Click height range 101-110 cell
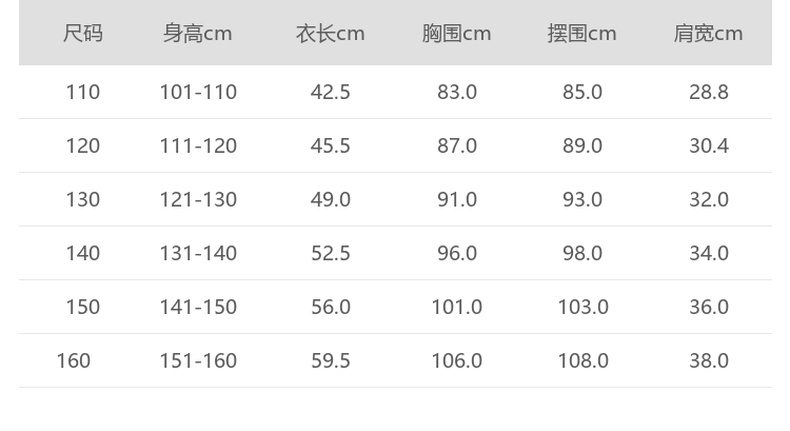 198,92
